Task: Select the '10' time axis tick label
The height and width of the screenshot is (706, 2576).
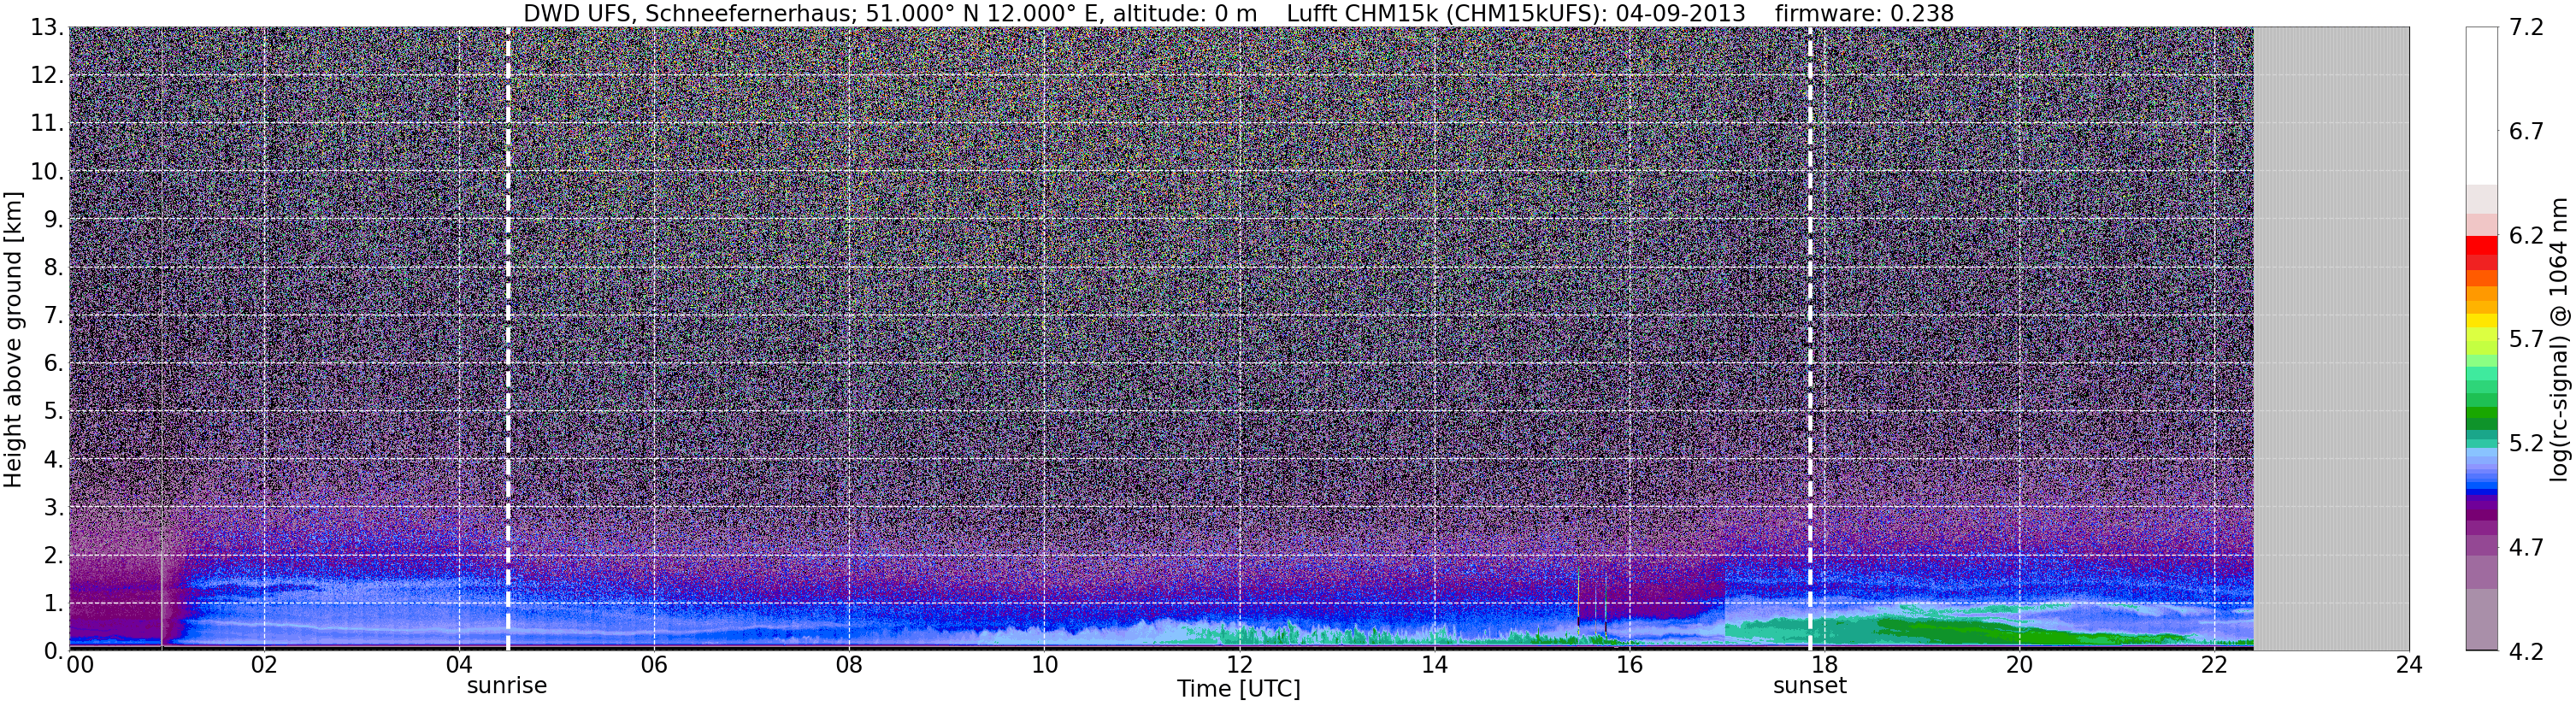Action: click(1044, 665)
